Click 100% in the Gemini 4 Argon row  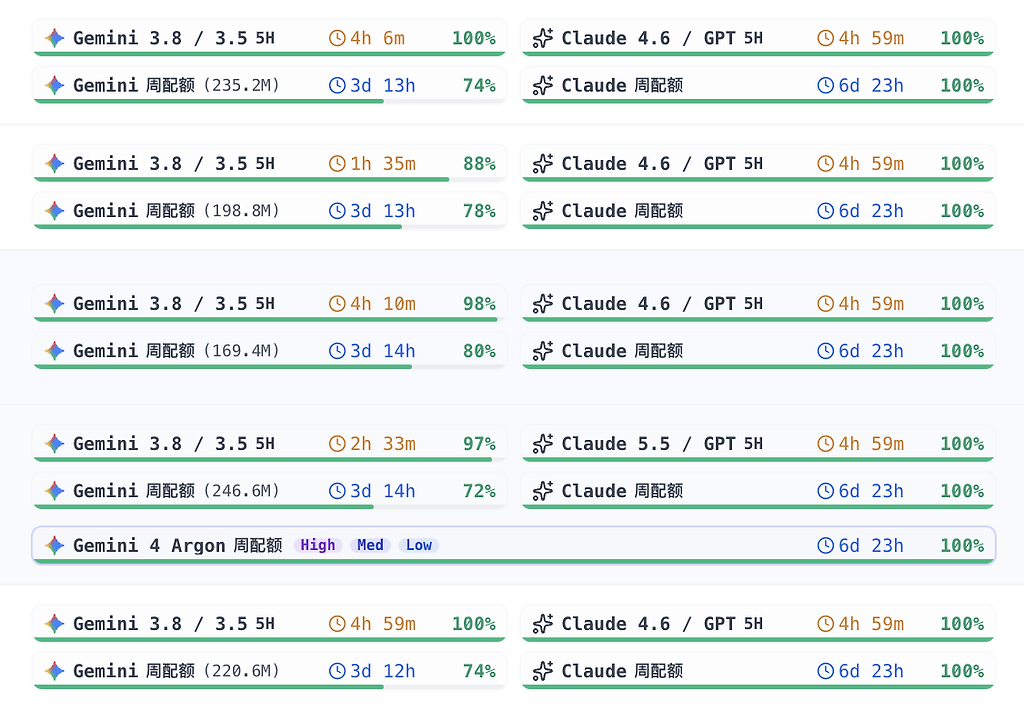click(962, 545)
